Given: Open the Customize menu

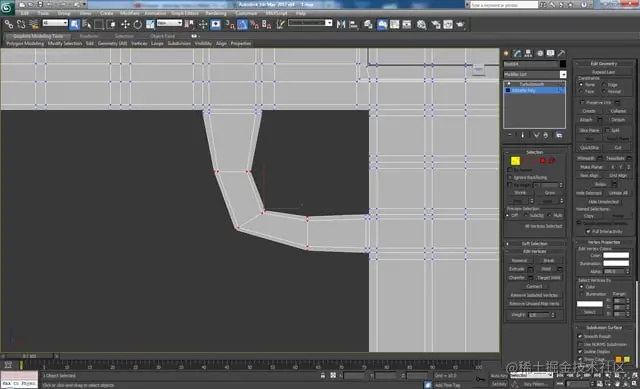Looking at the screenshot, I should 246,13.
